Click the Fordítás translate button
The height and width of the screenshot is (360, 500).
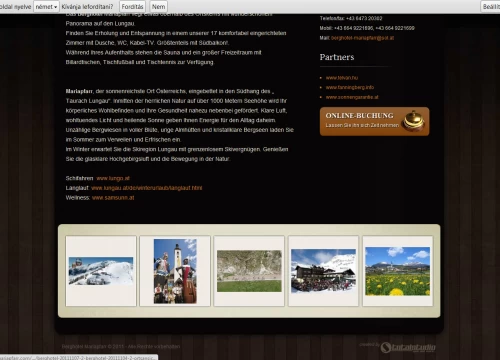132,7
